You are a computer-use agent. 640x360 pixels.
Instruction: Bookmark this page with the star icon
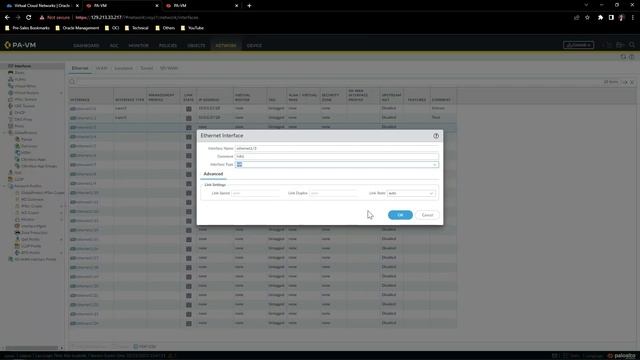pyautogui.click(x=587, y=18)
